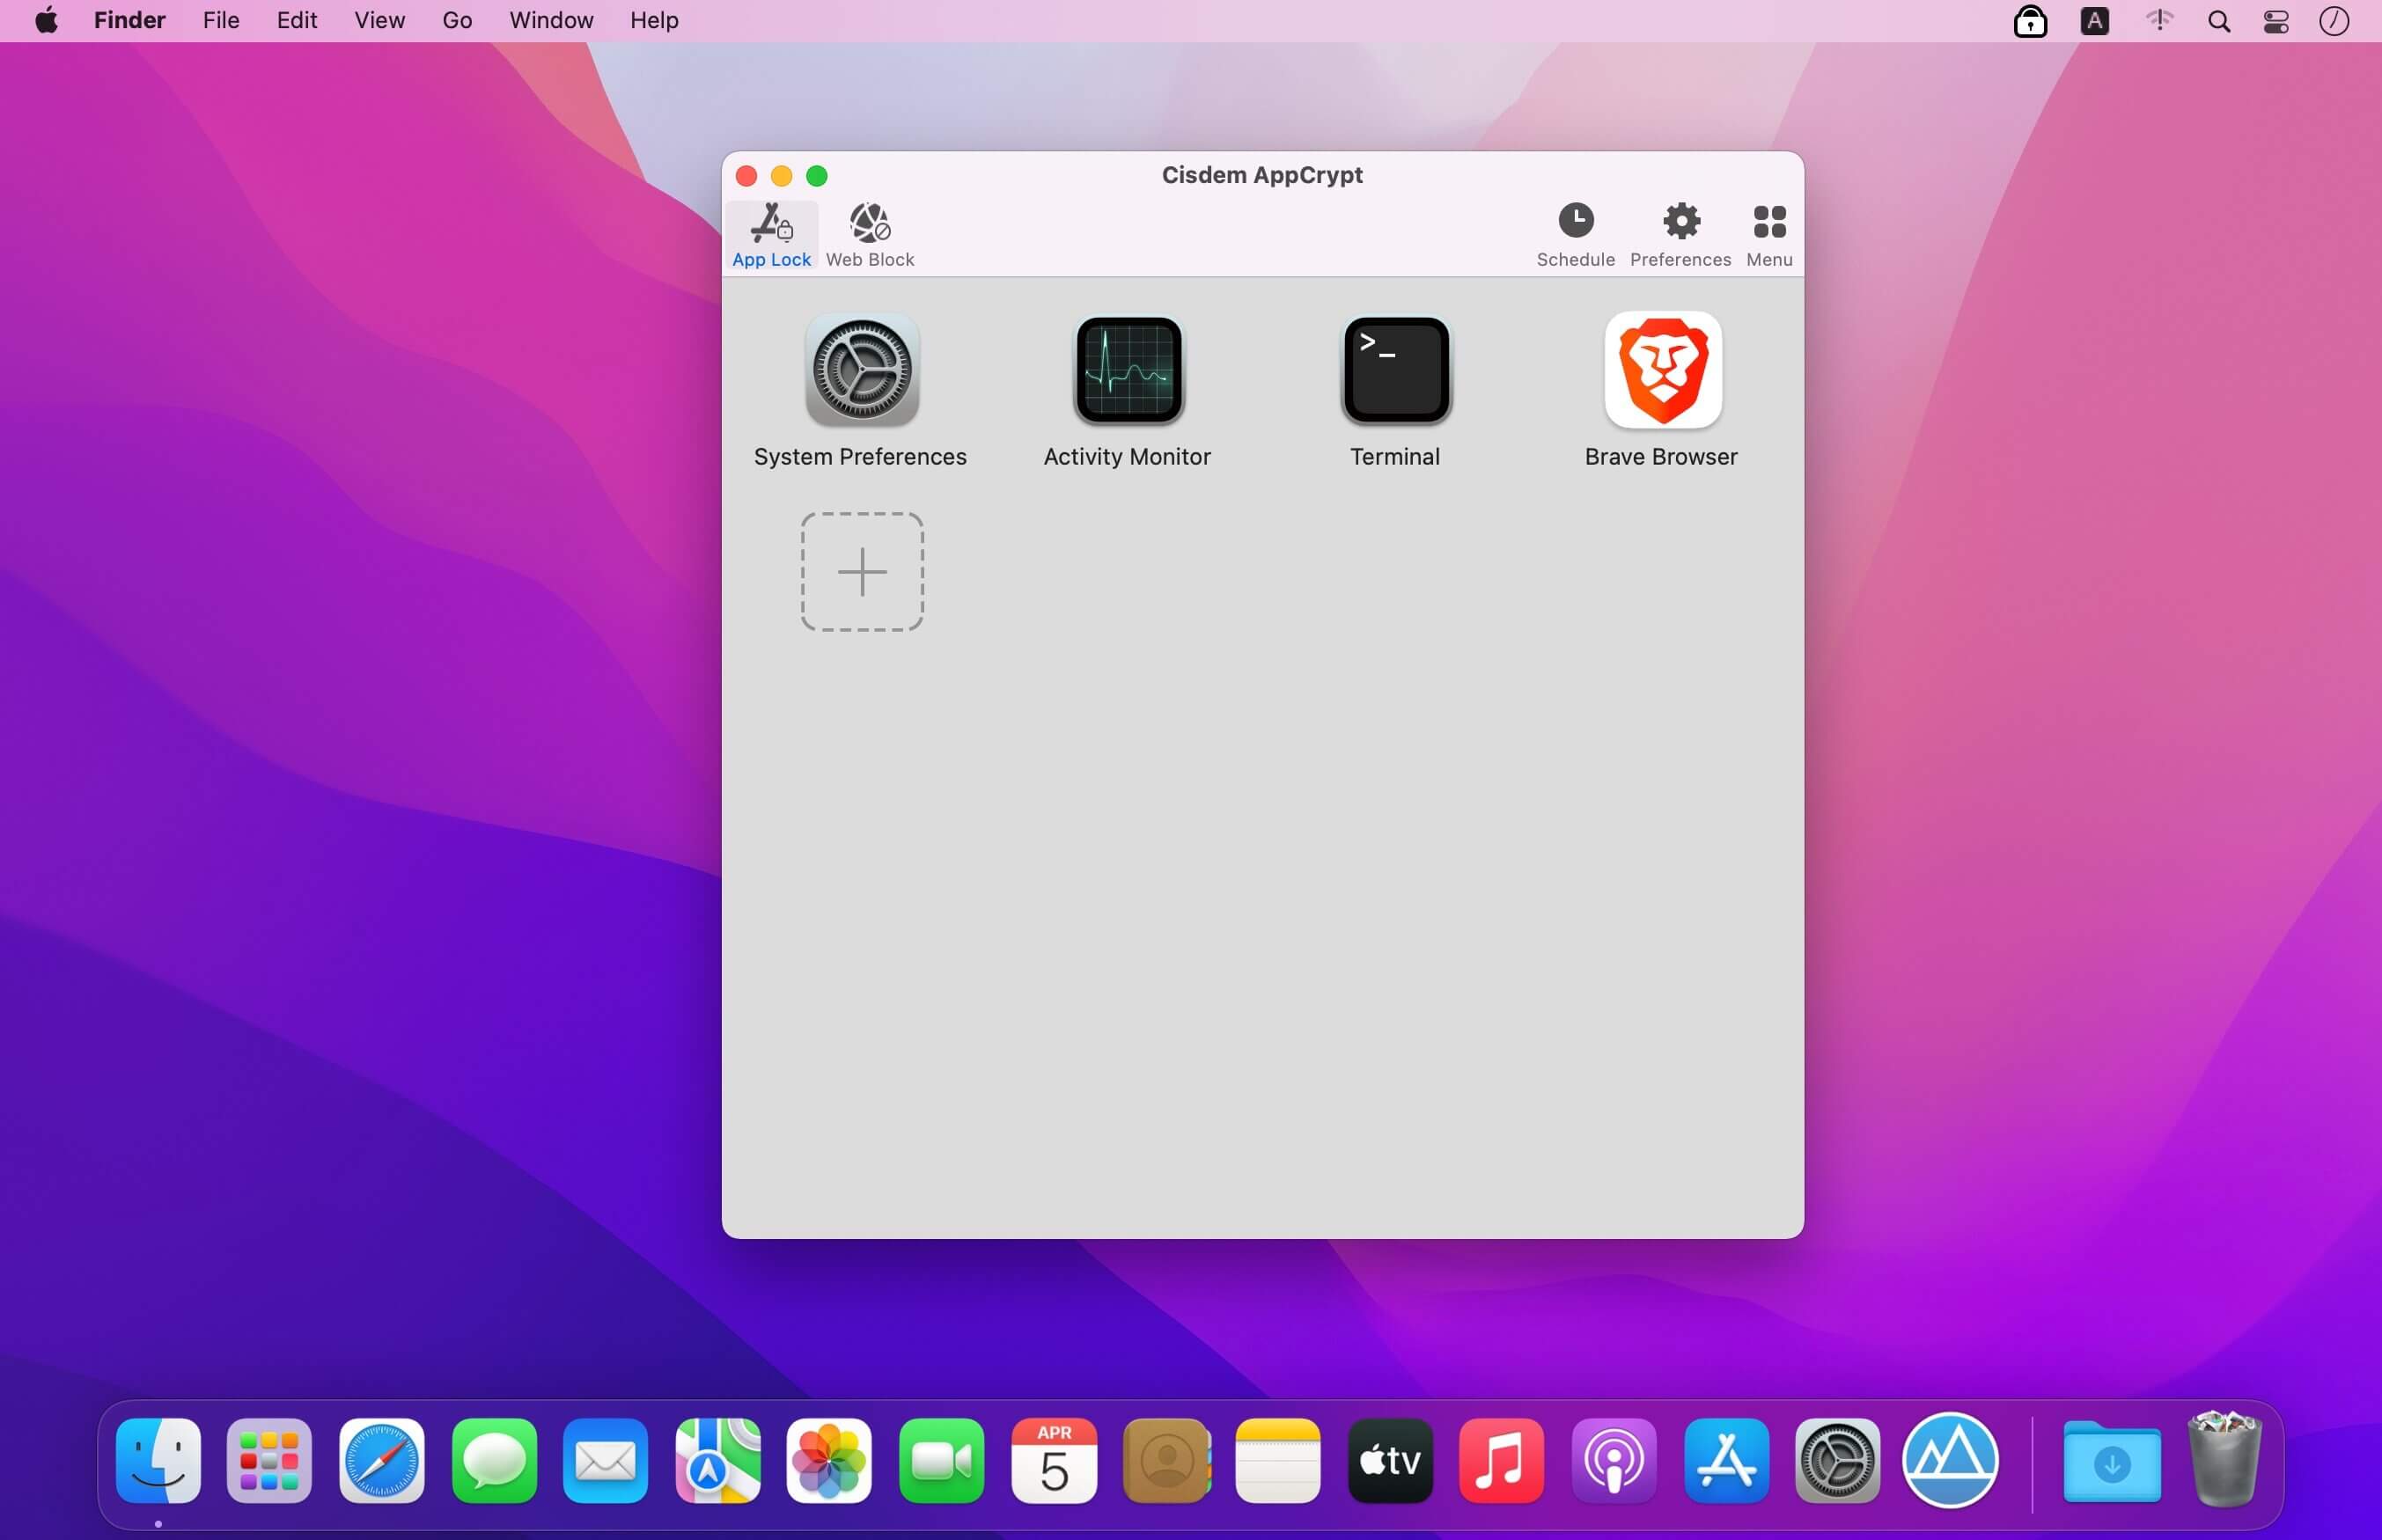
Task: Click the Wi-Fi status icon
Action: point(2159,21)
